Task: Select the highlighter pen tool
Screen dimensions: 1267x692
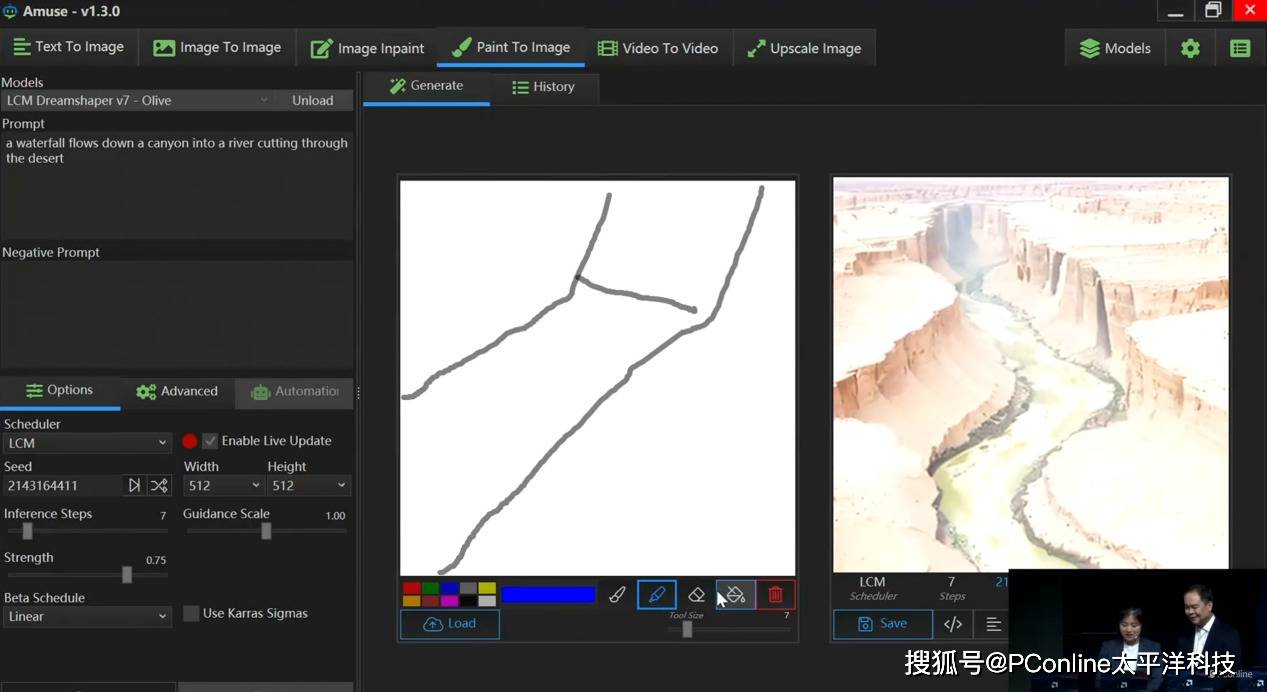Action: click(x=657, y=595)
